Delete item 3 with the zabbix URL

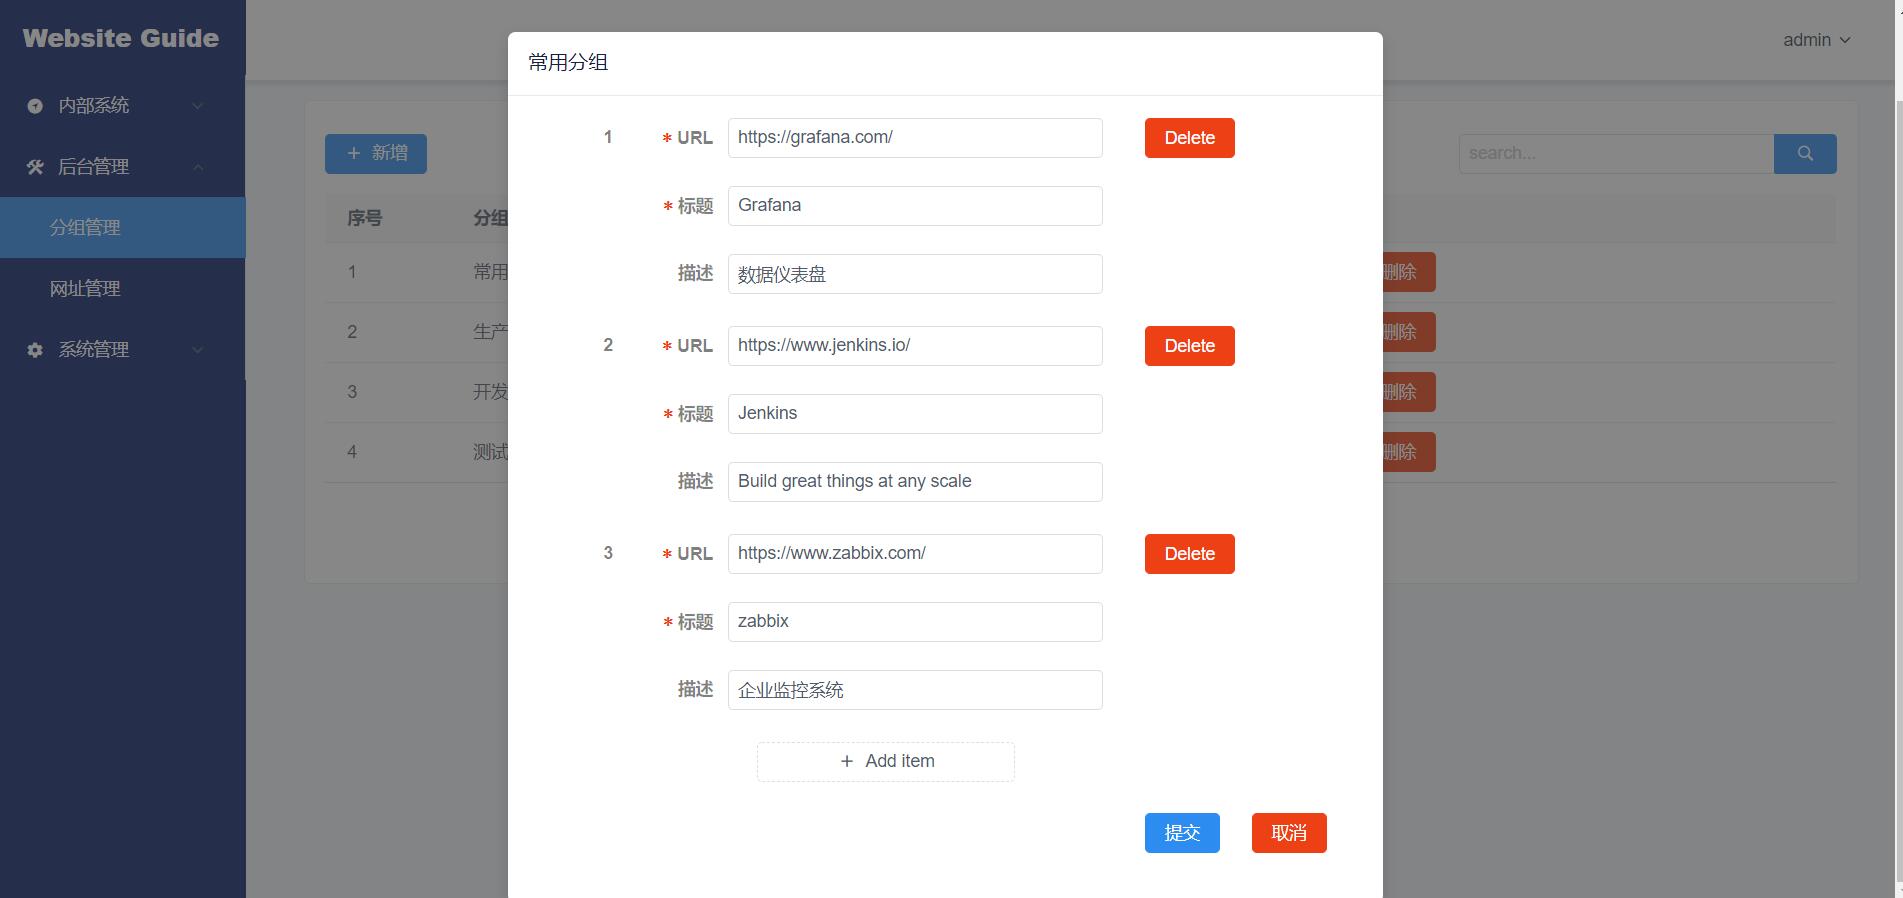(1190, 554)
